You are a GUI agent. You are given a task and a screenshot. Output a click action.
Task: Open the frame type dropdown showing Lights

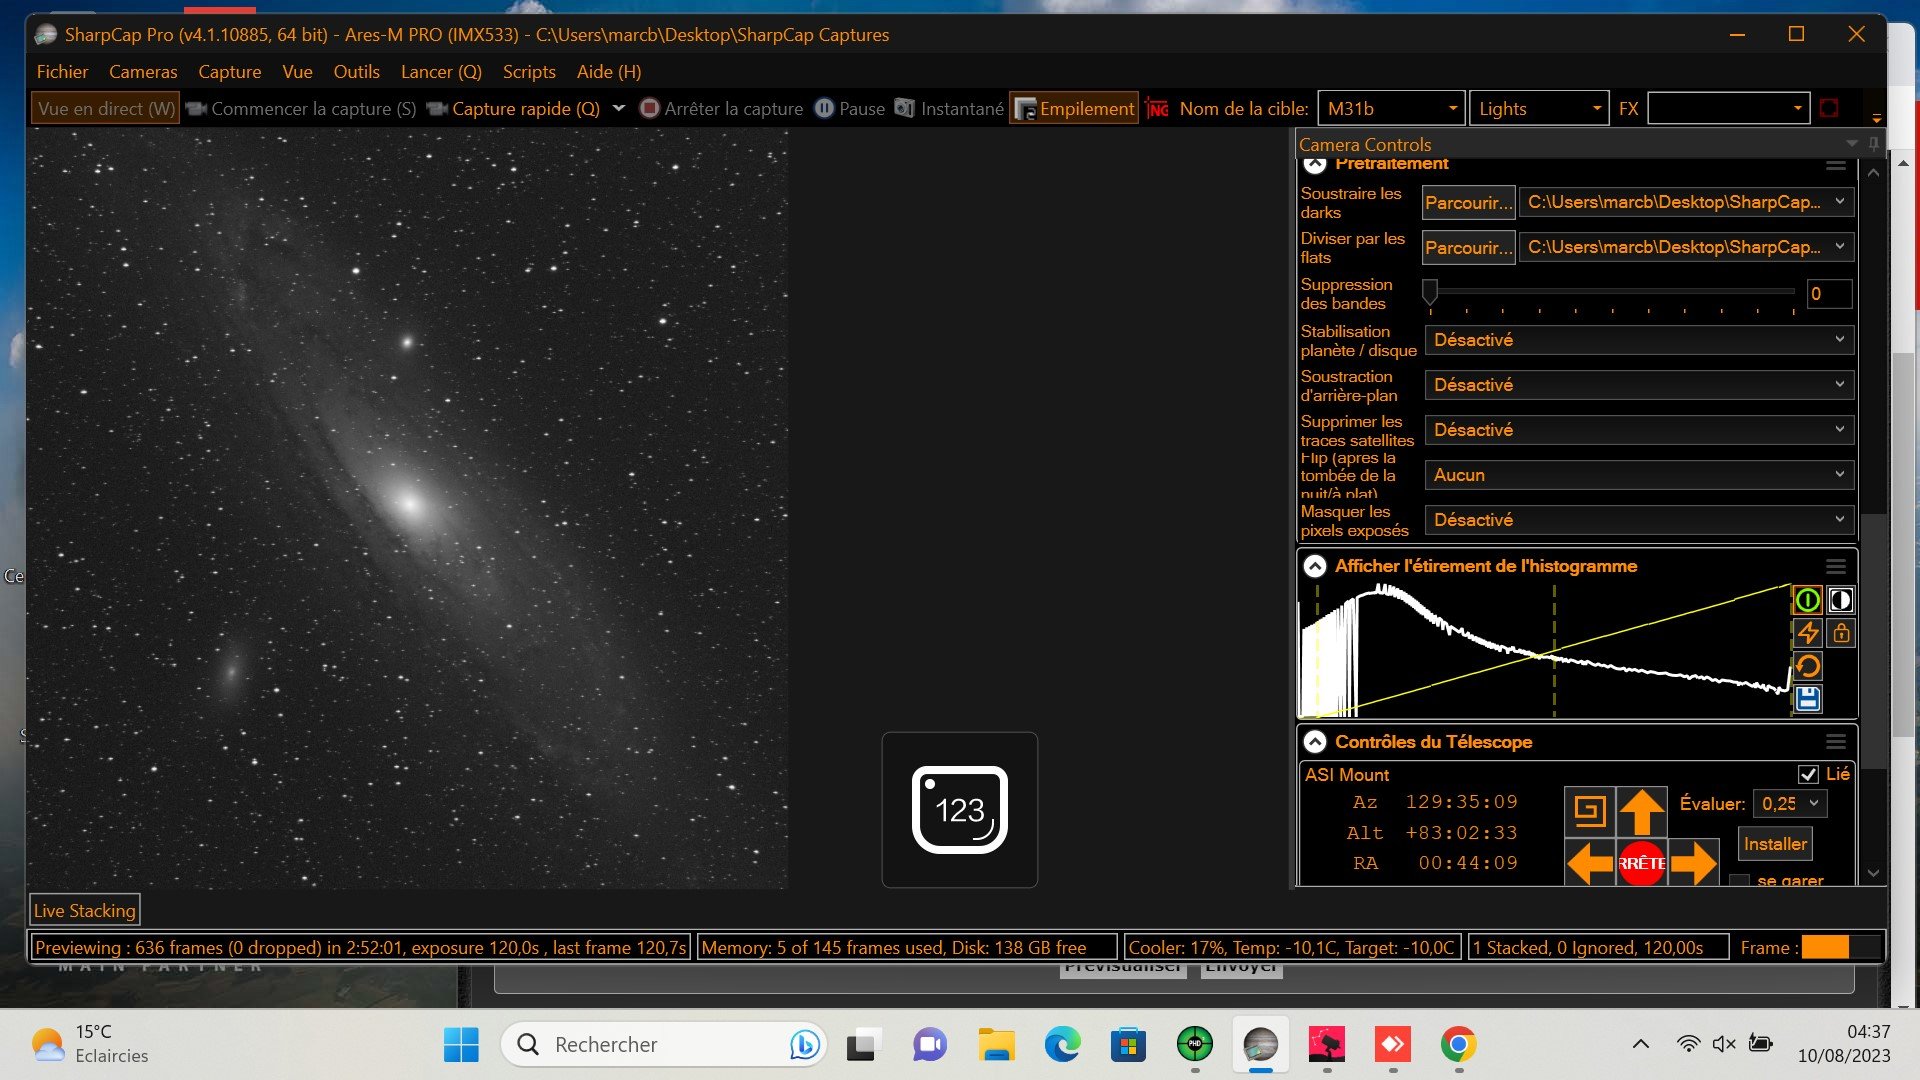[1539, 109]
